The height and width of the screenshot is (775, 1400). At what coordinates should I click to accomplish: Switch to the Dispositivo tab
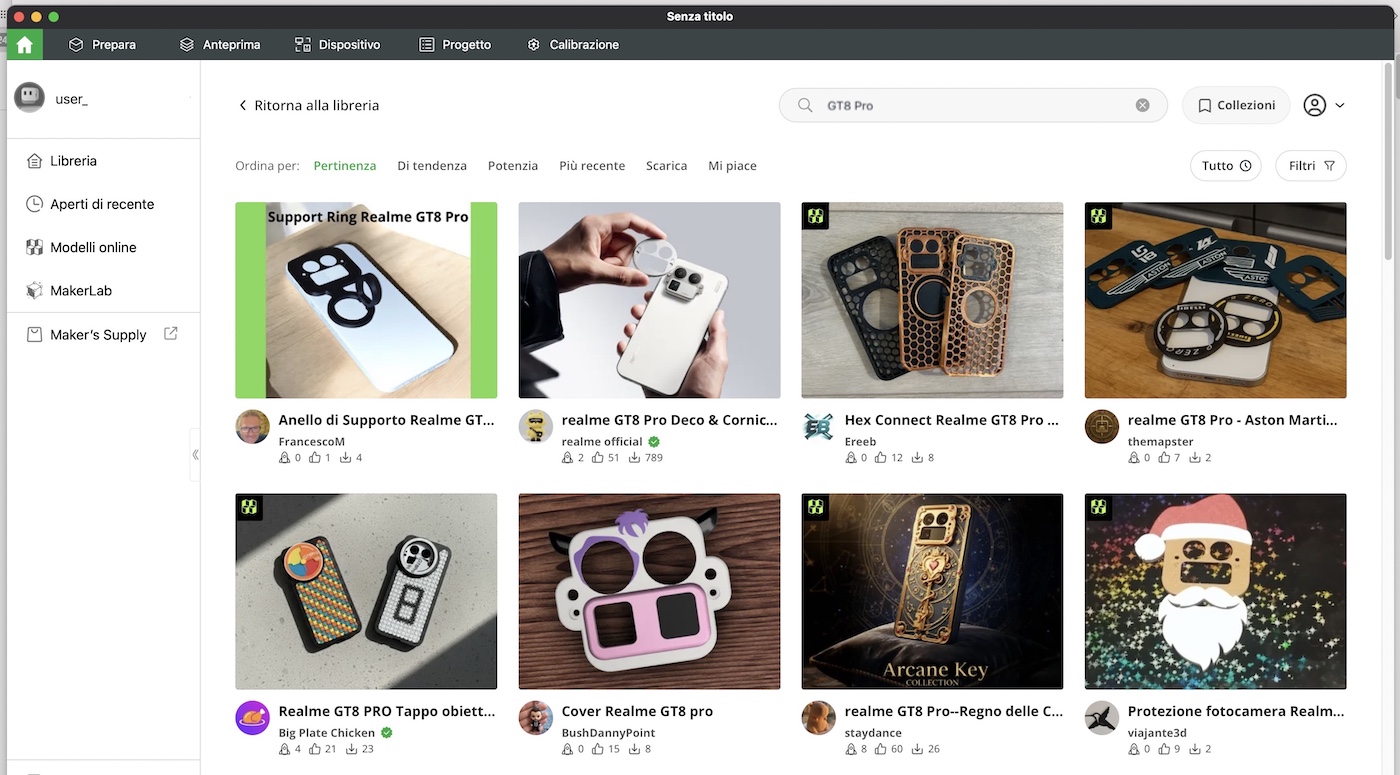[x=338, y=45]
